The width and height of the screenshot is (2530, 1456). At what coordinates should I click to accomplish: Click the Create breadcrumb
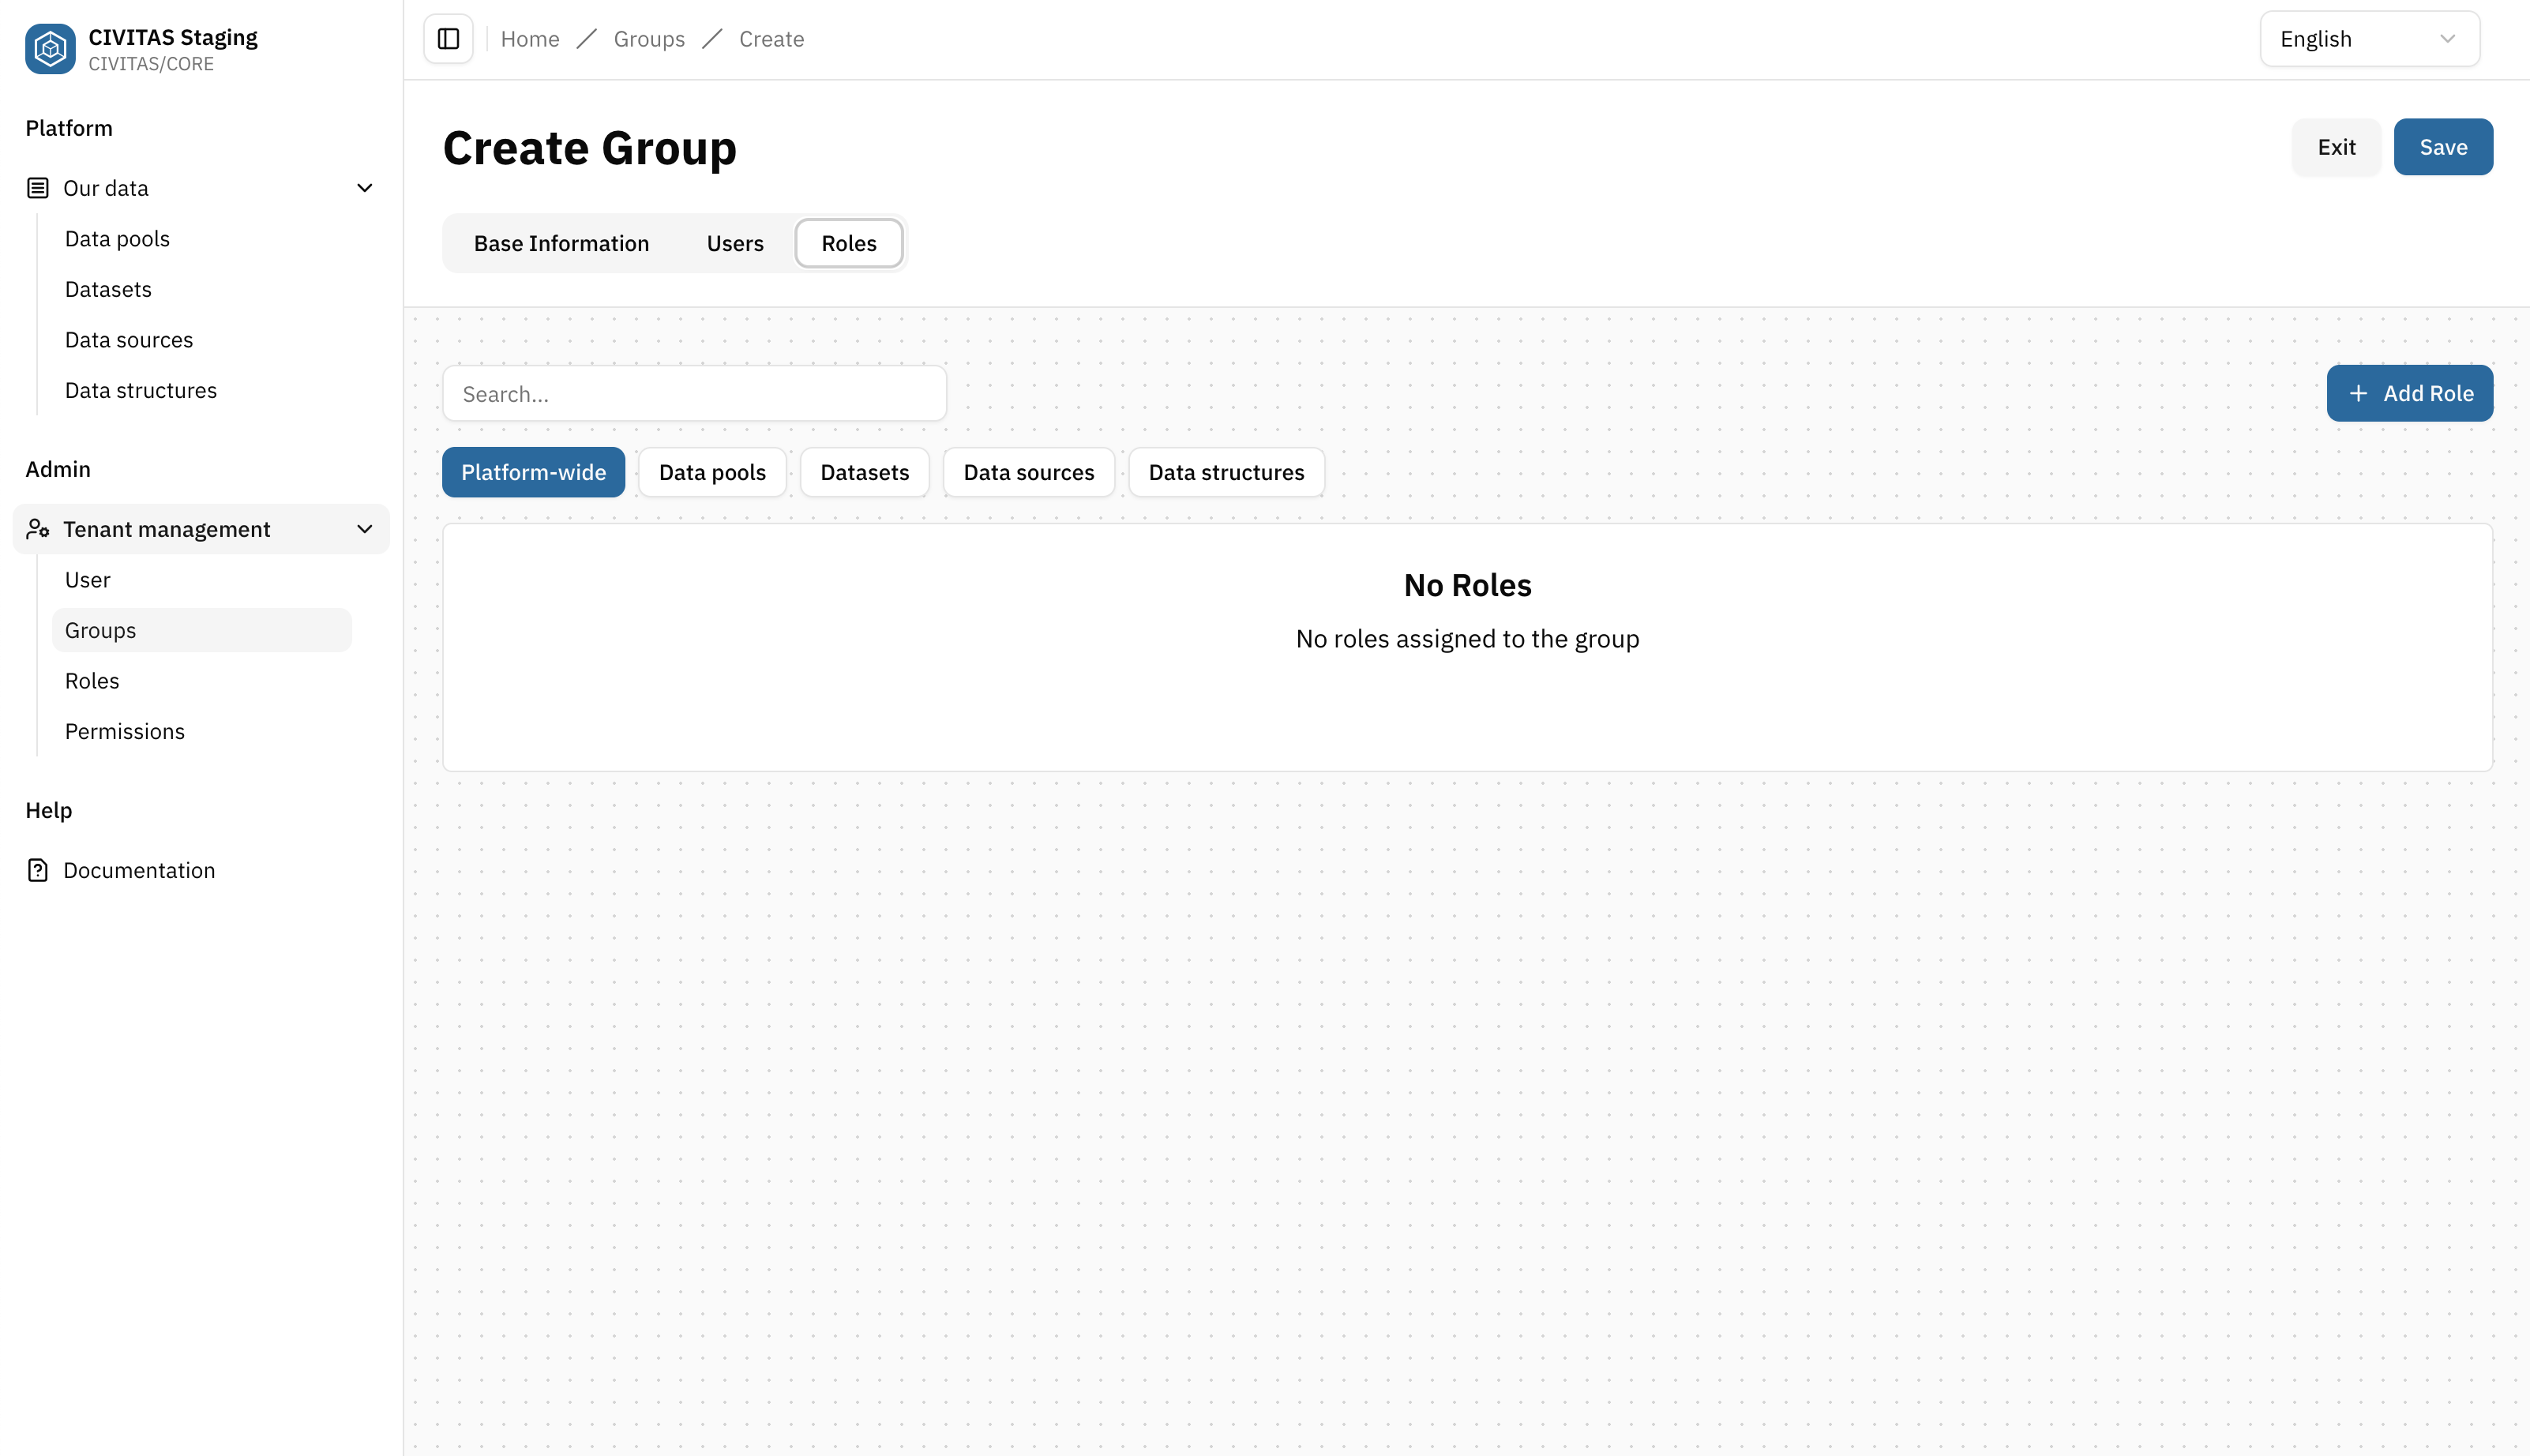[x=771, y=39]
